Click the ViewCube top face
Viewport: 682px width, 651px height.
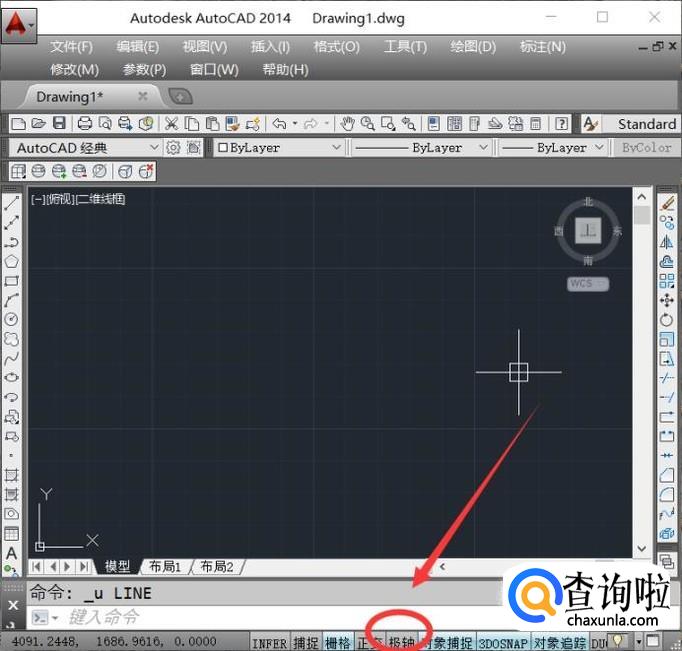(588, 230)
